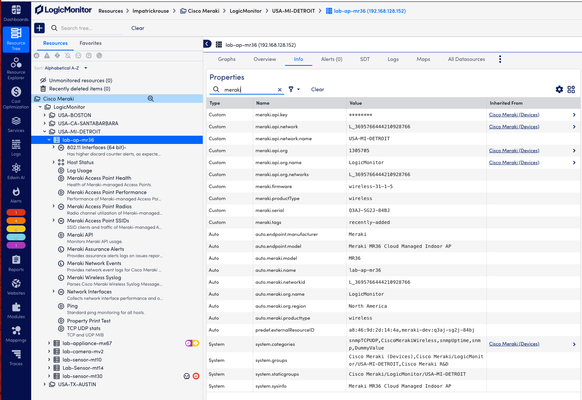582x400 pixels.
Task: Select lab-sensor-mt10 device in tree
Action: click(x=82, y=360)
